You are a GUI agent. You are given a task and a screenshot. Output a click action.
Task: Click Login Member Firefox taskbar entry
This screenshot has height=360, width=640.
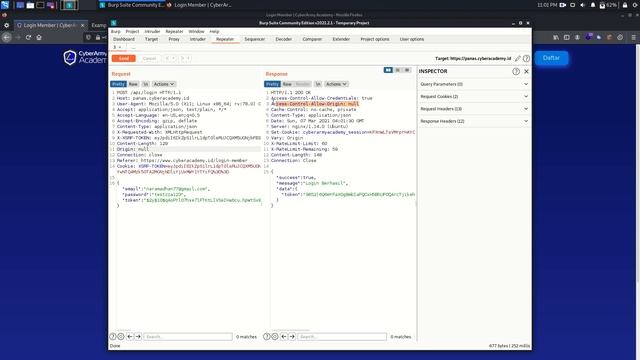point(199,5)
